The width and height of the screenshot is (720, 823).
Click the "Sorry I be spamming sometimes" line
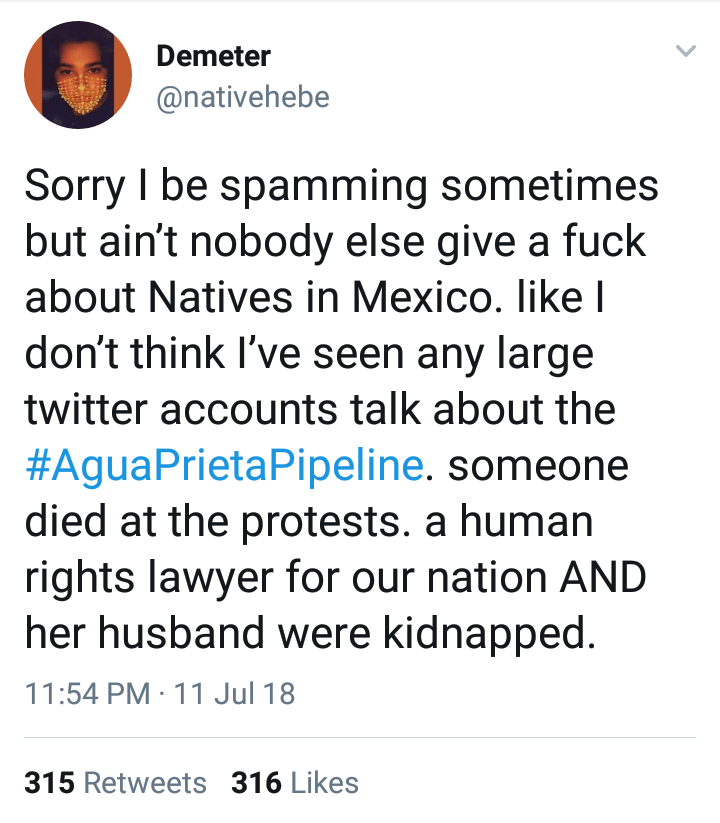[341, 186]
